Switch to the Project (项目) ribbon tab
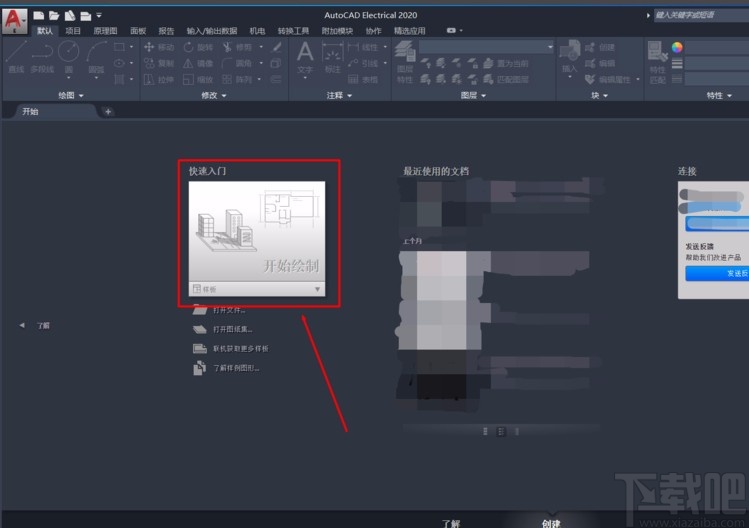The height and width of the screenshot is (528, 749). [73, 31]
